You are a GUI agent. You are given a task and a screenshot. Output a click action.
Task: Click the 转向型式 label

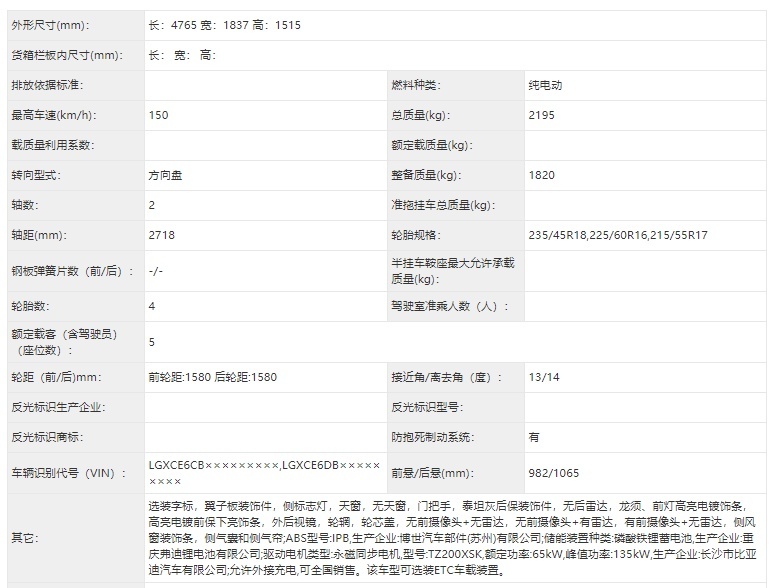pyautogui.click(x=36, y=175)
